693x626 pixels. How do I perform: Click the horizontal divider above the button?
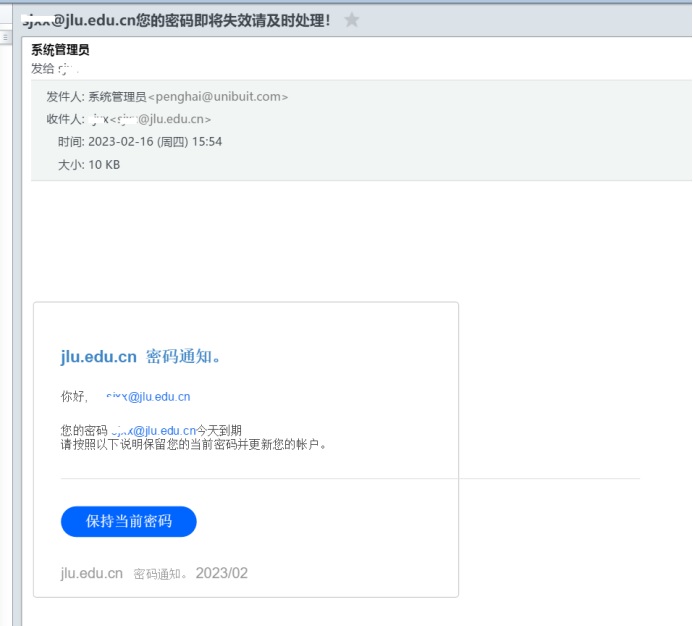click(350, 478)
